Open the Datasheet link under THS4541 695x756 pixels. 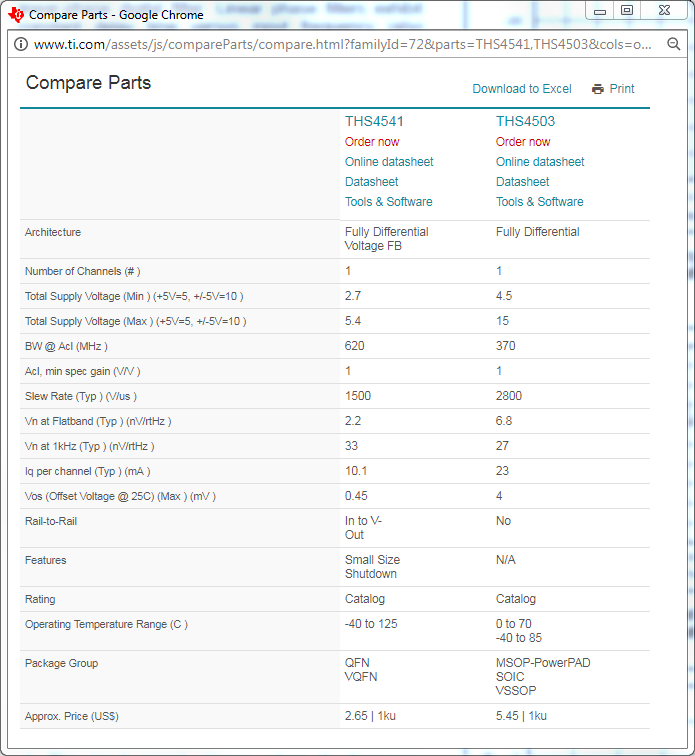coord(372,182)
